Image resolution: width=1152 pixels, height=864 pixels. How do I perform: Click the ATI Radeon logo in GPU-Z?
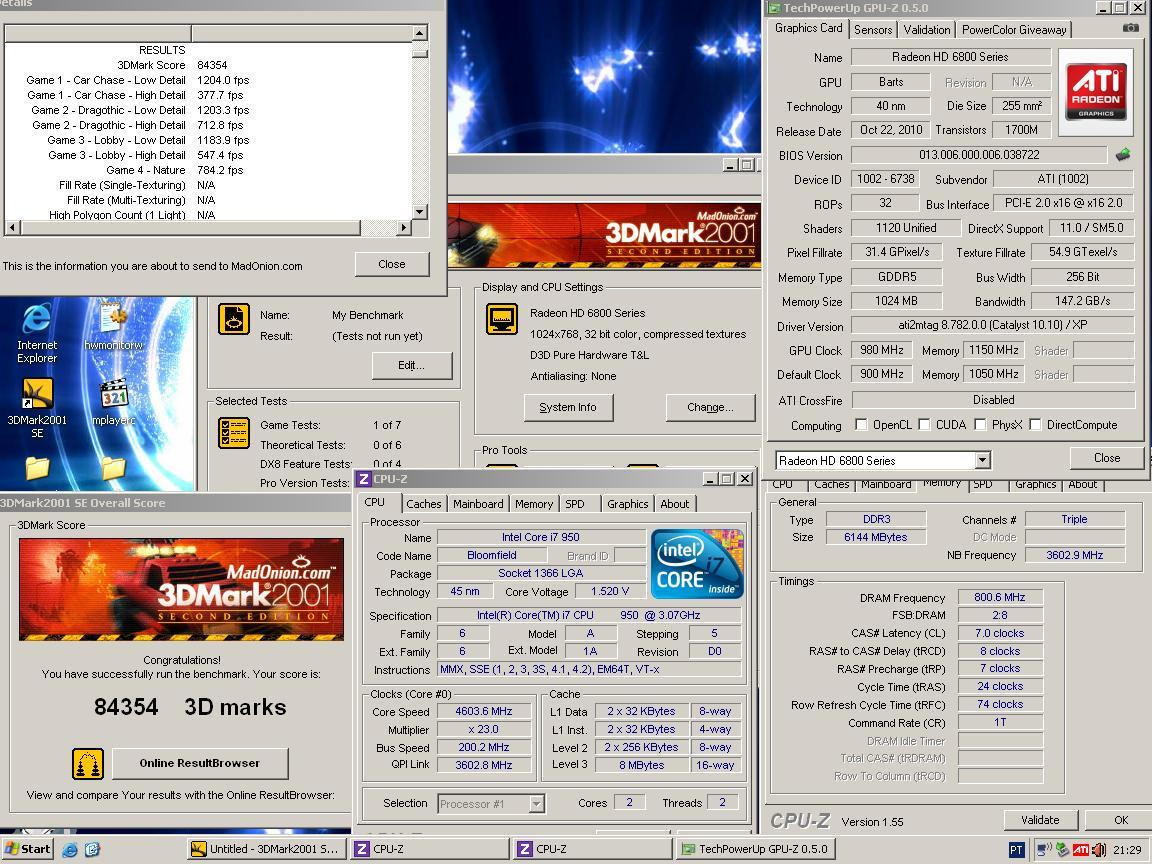click(1095, 92)
